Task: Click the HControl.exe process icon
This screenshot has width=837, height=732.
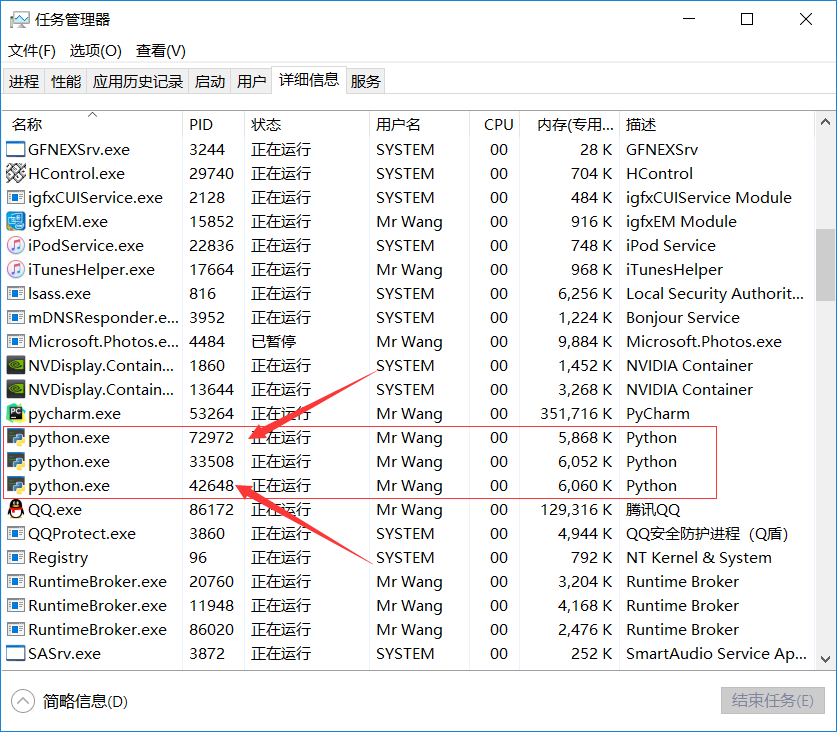Action: (15, 174)
